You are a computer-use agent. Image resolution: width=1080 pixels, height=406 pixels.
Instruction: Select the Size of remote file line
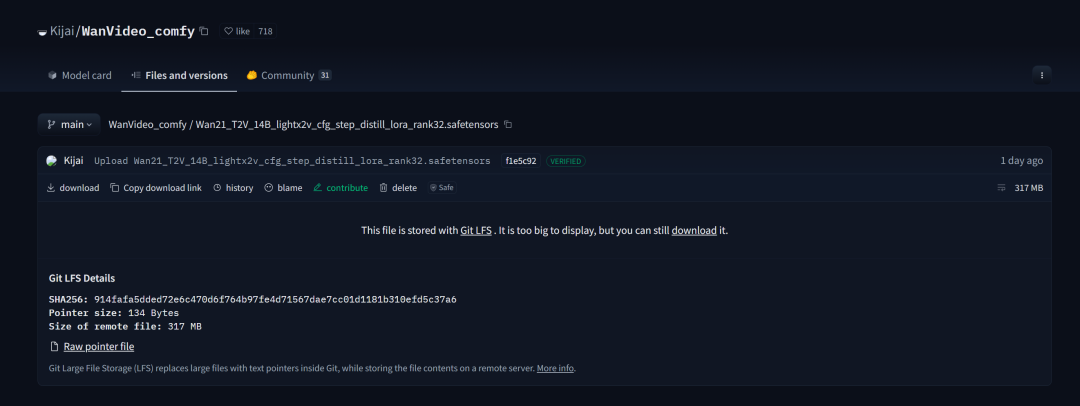pos(125,326)
